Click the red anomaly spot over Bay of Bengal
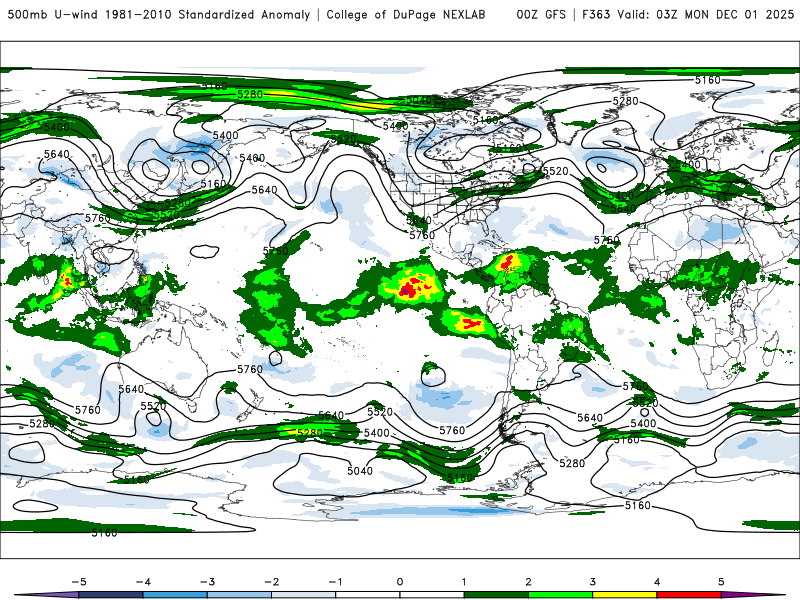Viewport: 800px width, 600px height. (x=66, y=280)
